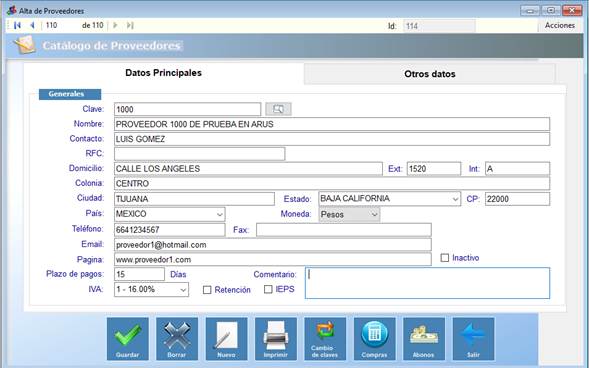Click the app icon in title bar

11,11
